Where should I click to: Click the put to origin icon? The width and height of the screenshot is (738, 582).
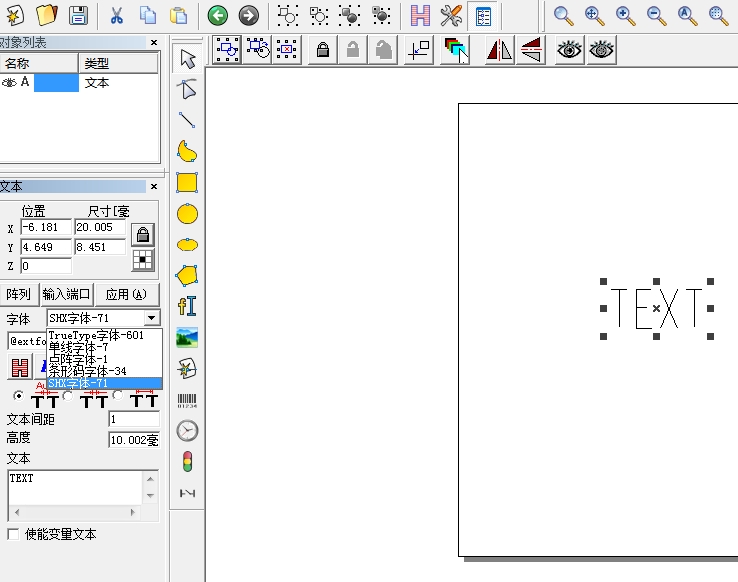click(418, 49)
